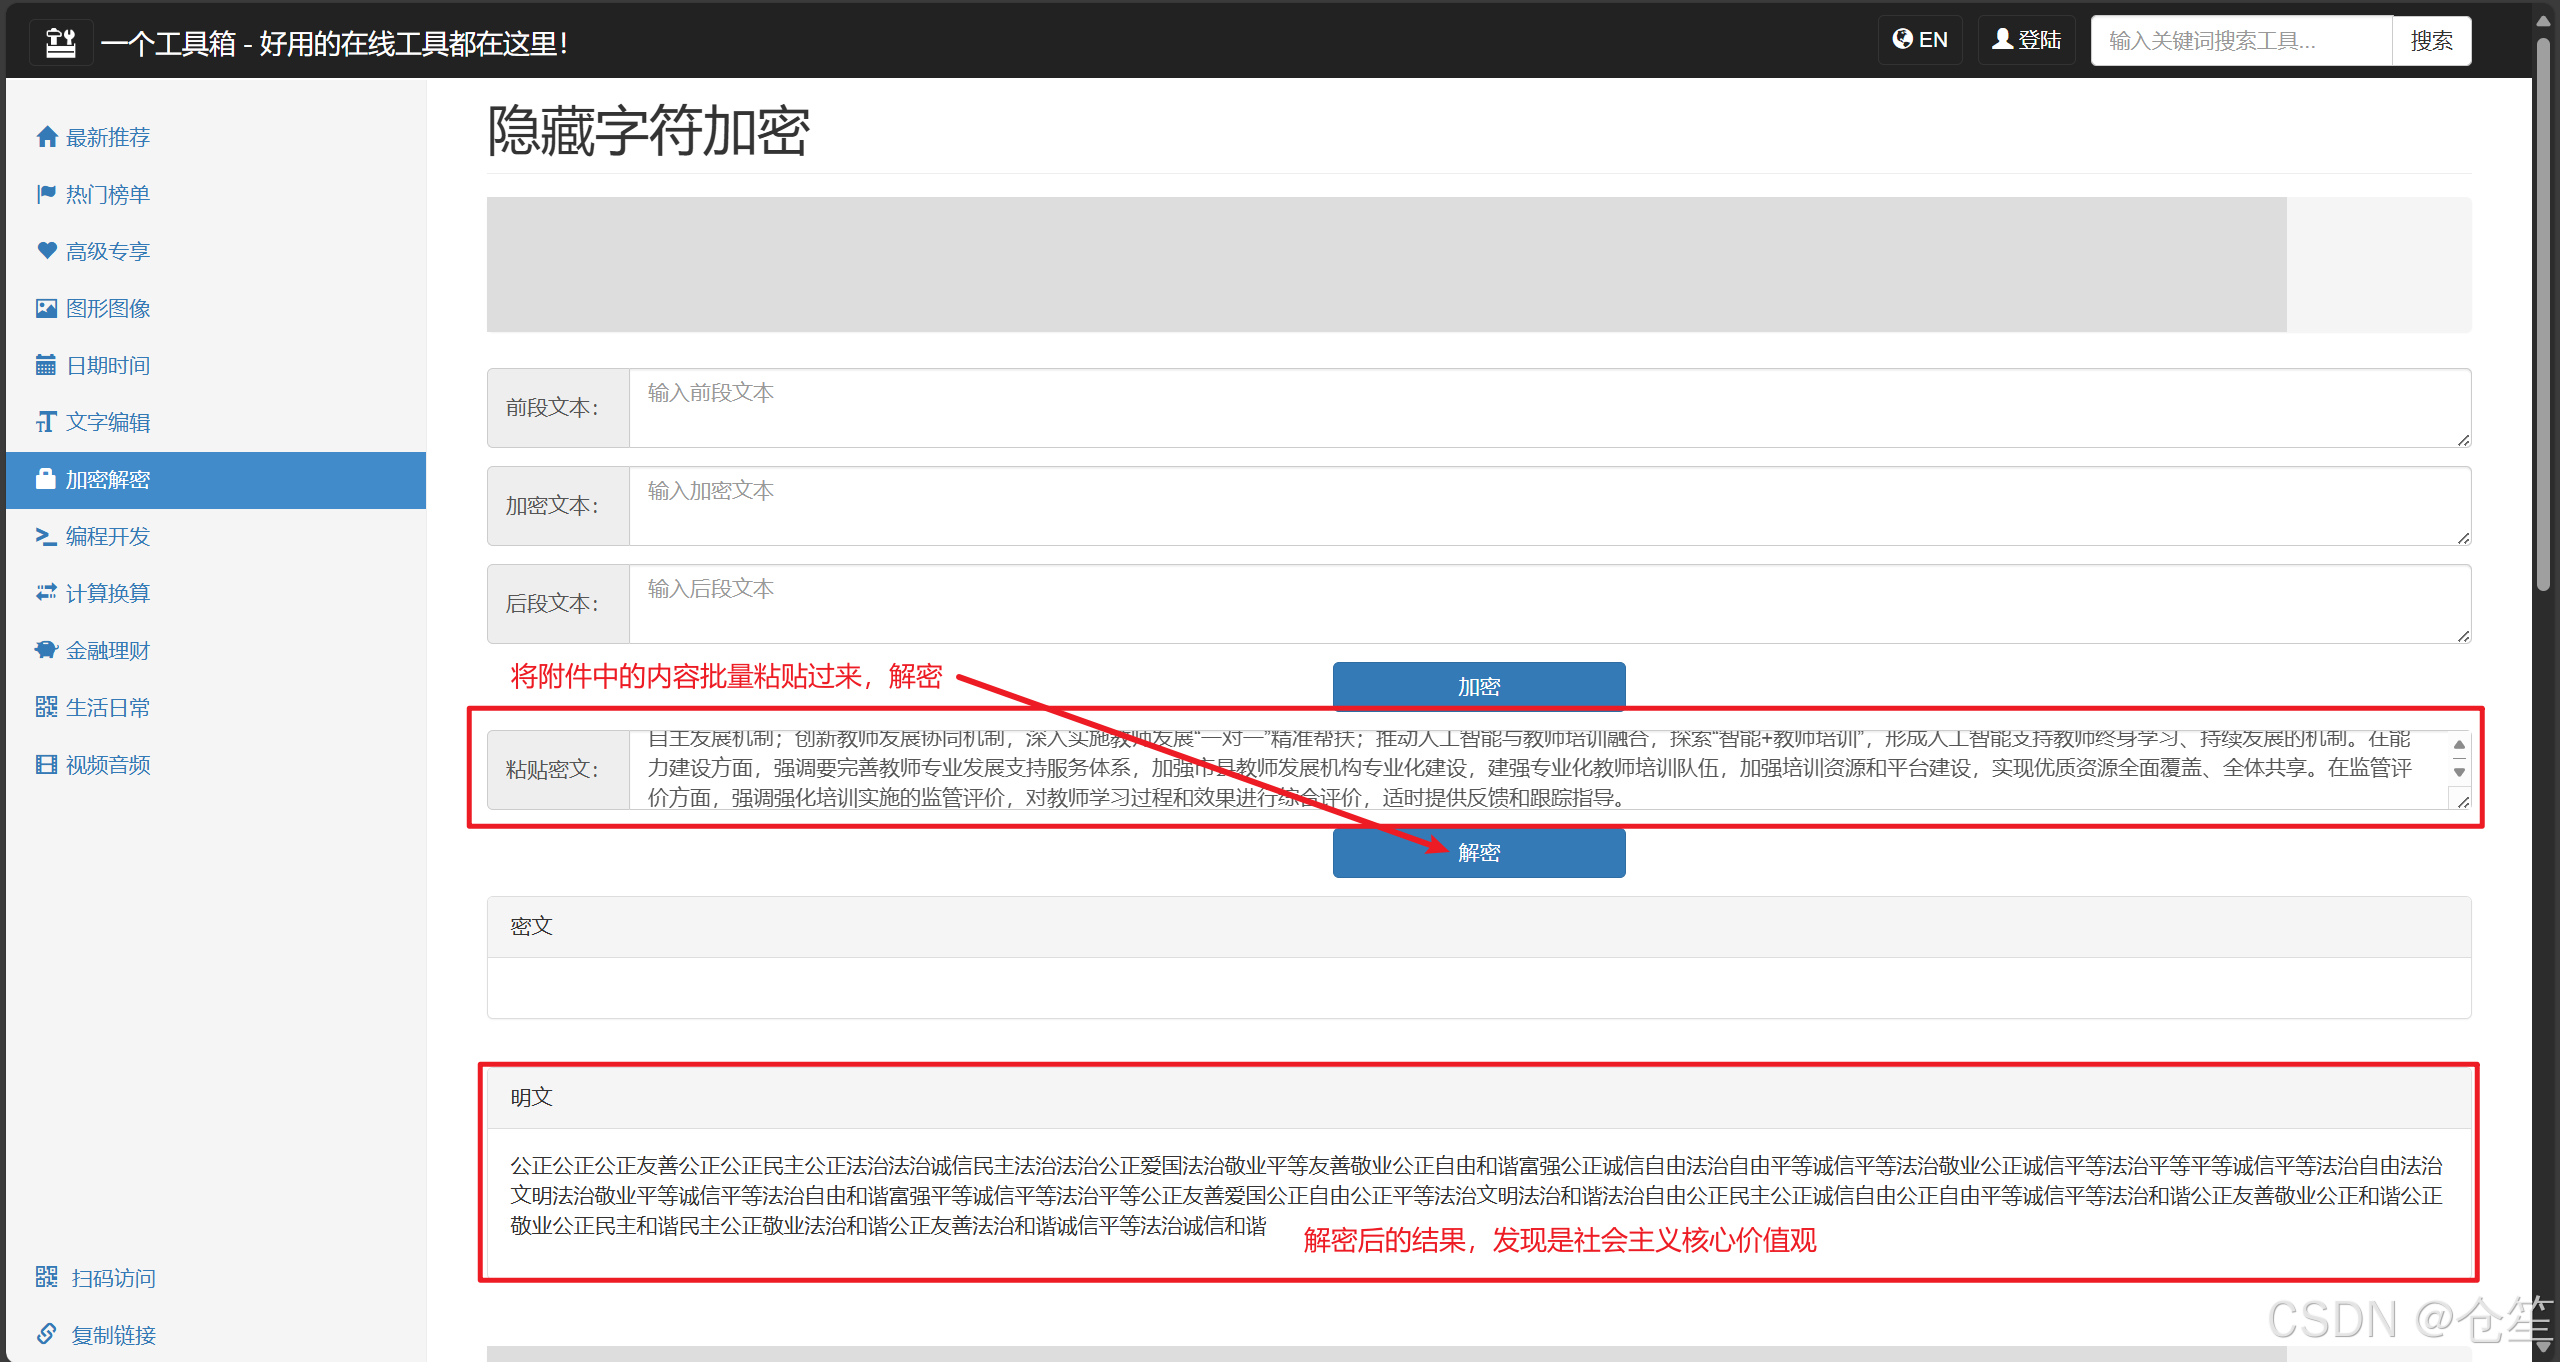Viewport: 2560px width, 1362px height.
Task: Click the picture icon beside 图形图像
Action: pos(46,308)
